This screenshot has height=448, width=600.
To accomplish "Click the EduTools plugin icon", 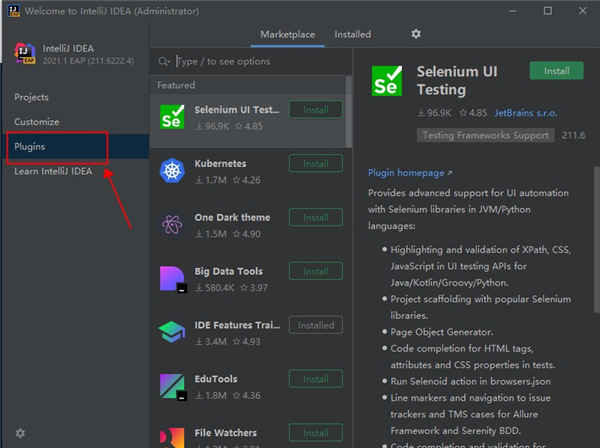I will [x=173, y=386].
